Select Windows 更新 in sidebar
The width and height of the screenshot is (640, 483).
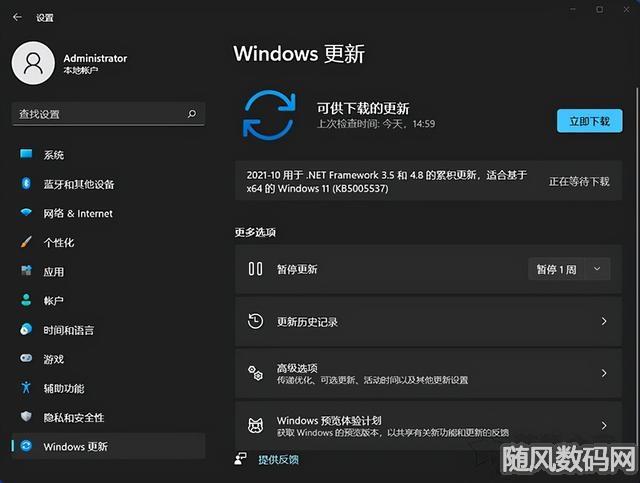coord(109,446)
